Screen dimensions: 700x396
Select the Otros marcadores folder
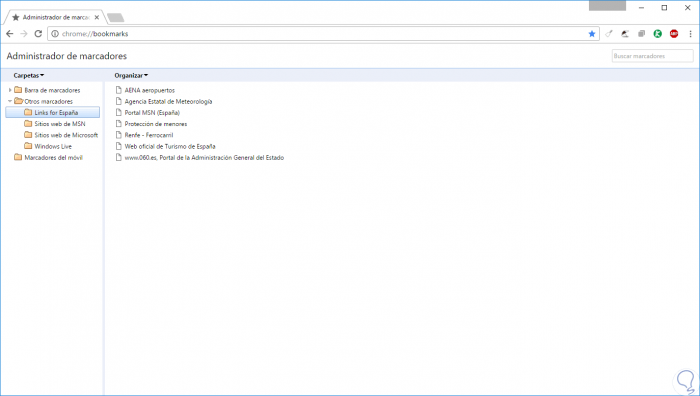click(48, 101)
